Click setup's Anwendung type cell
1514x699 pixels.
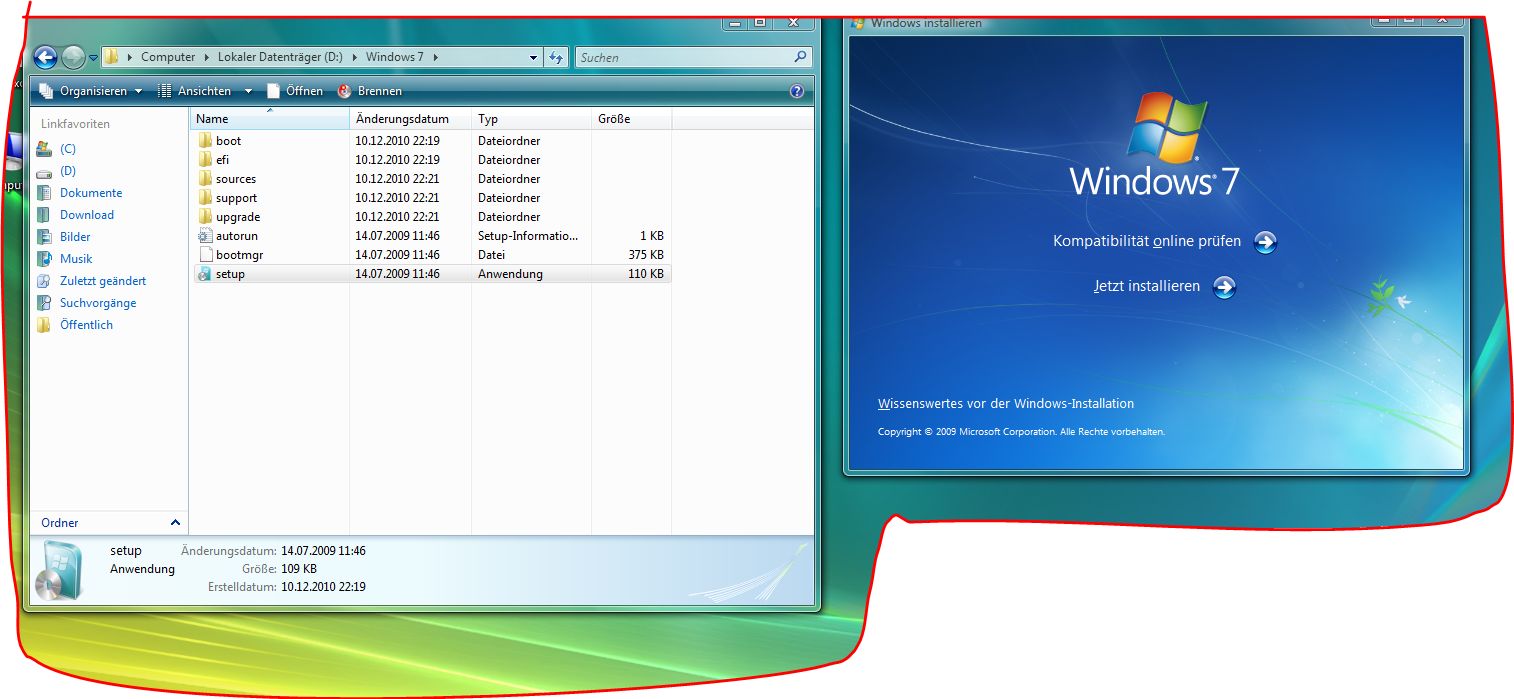(510, 274)
